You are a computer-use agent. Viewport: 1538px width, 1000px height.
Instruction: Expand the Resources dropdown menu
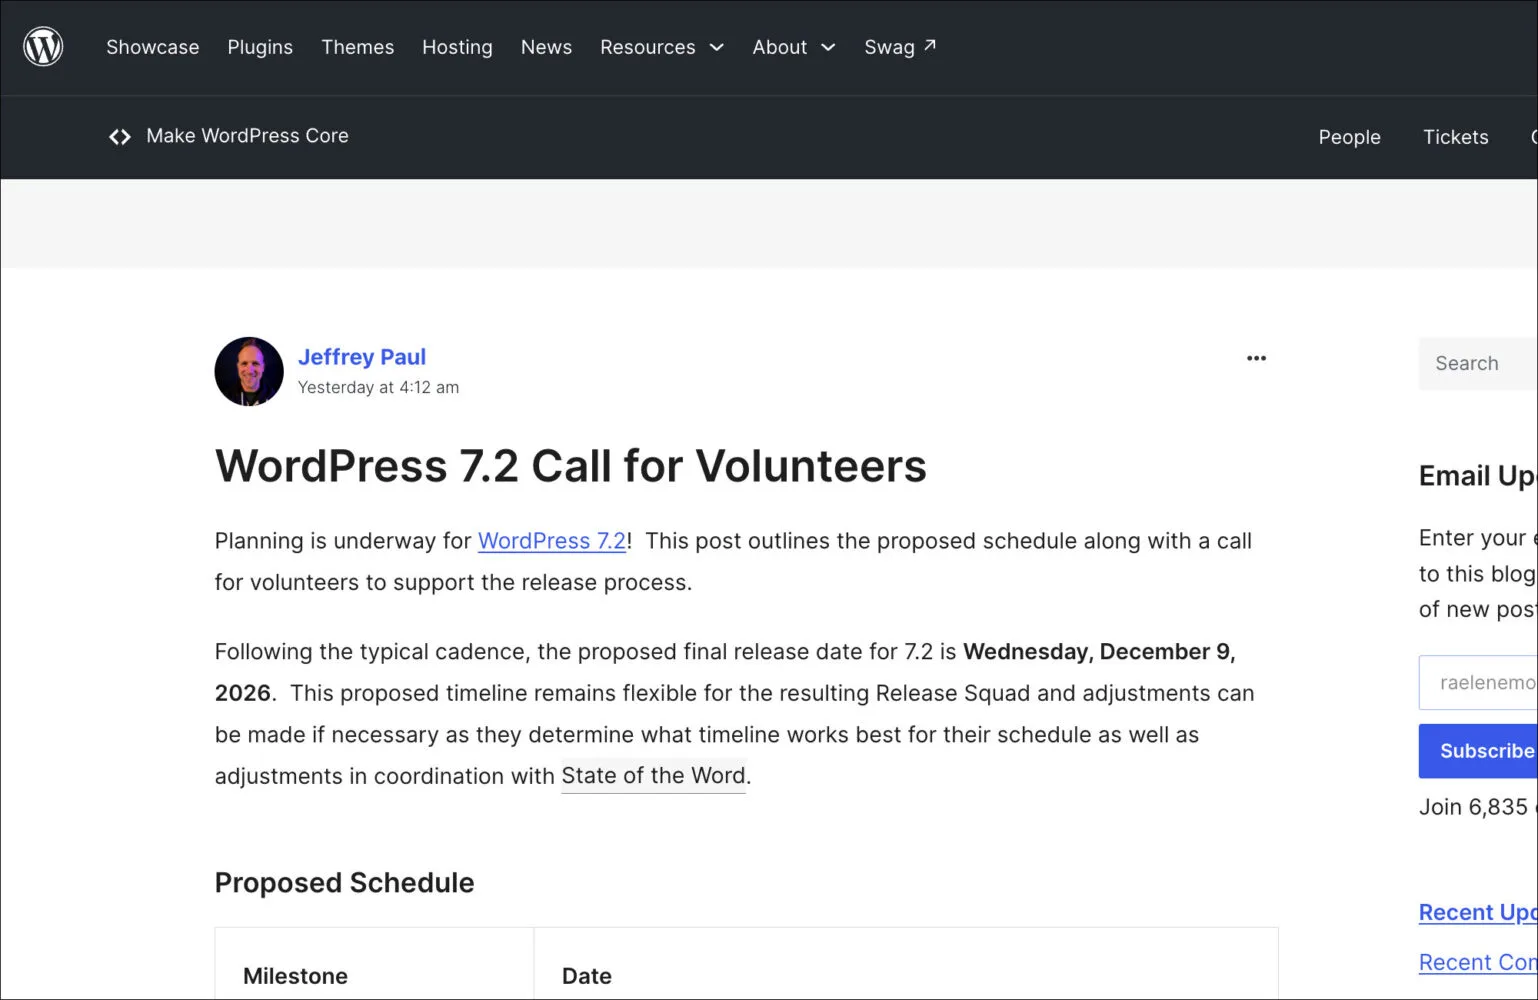pos(662,47)
